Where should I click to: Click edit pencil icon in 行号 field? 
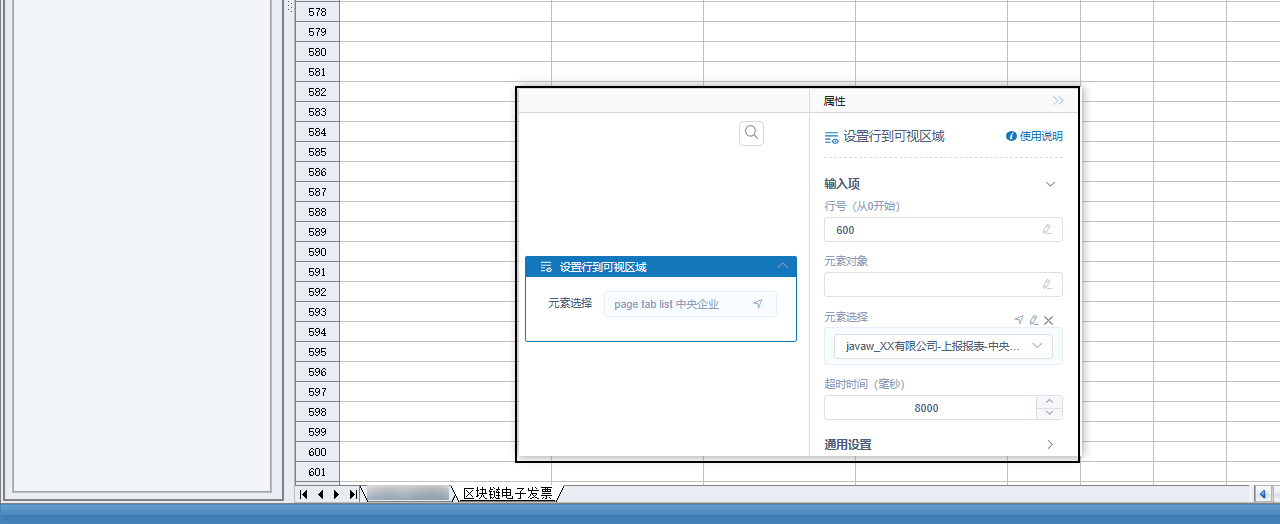(1047, 229)
